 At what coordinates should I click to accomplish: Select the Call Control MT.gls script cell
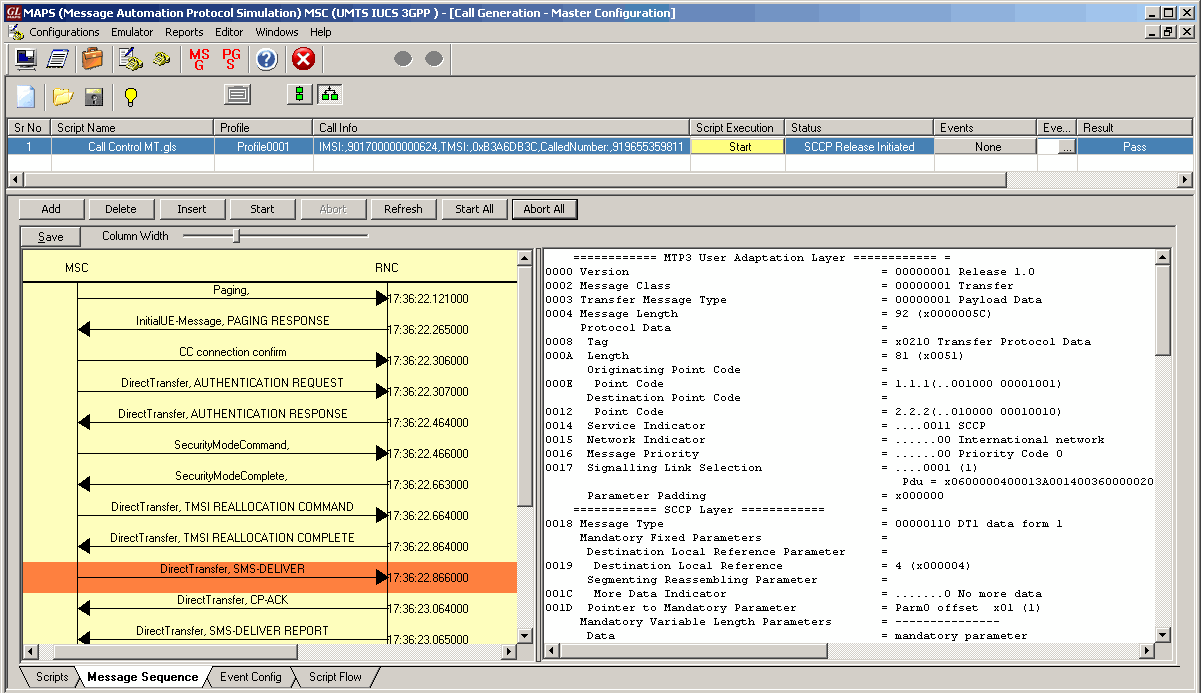[x=132, y=146]
